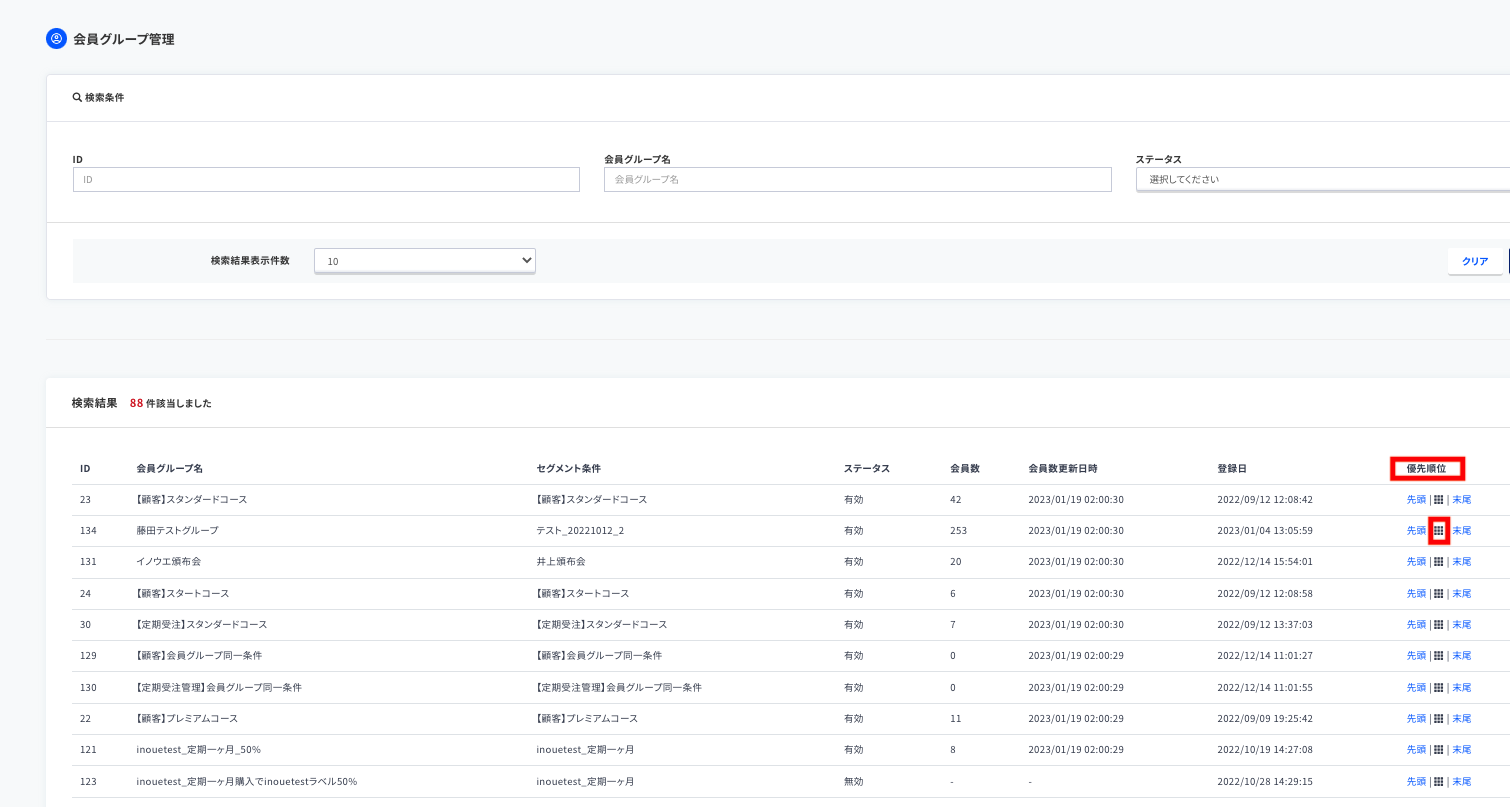Click grid icon in ID 30 row
Screen dimensions: 1510x807
(1439, 625)
